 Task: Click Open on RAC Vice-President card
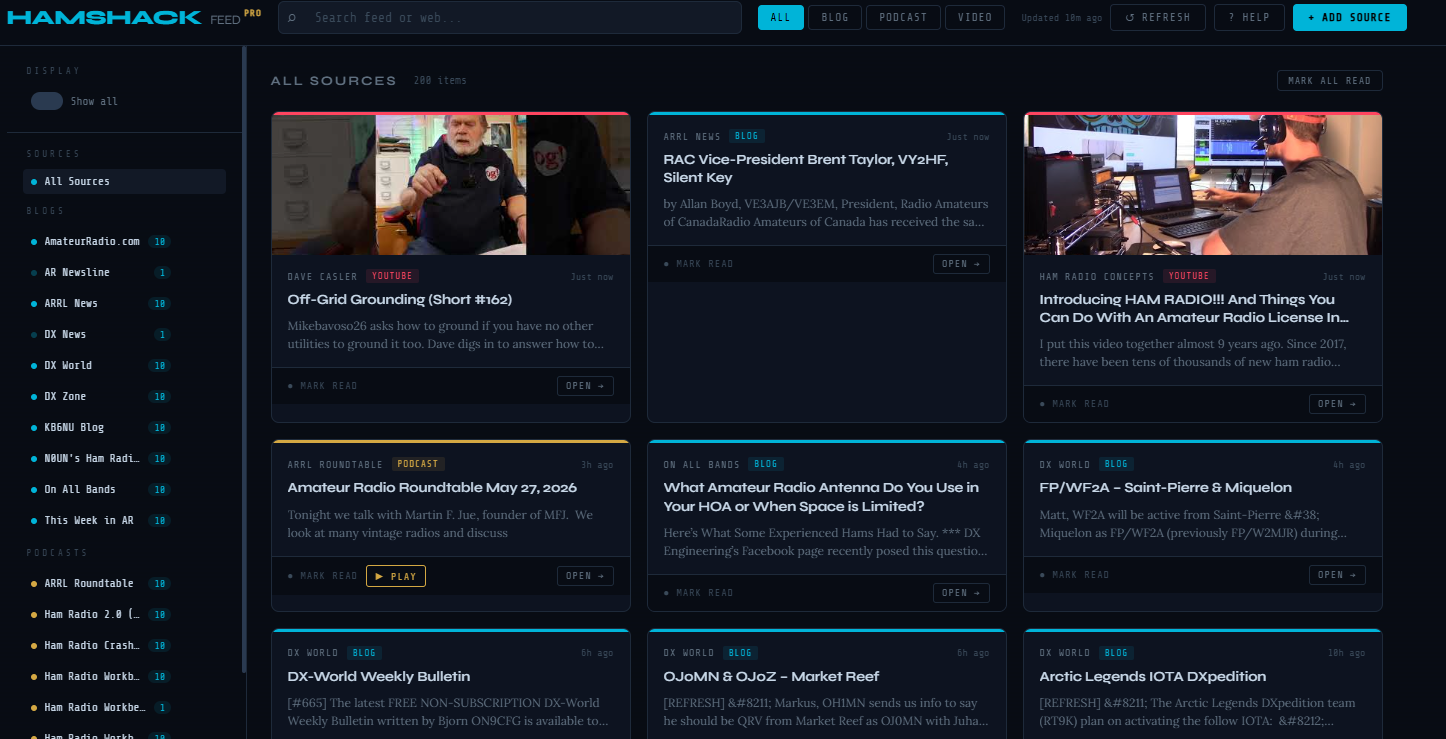961,264
